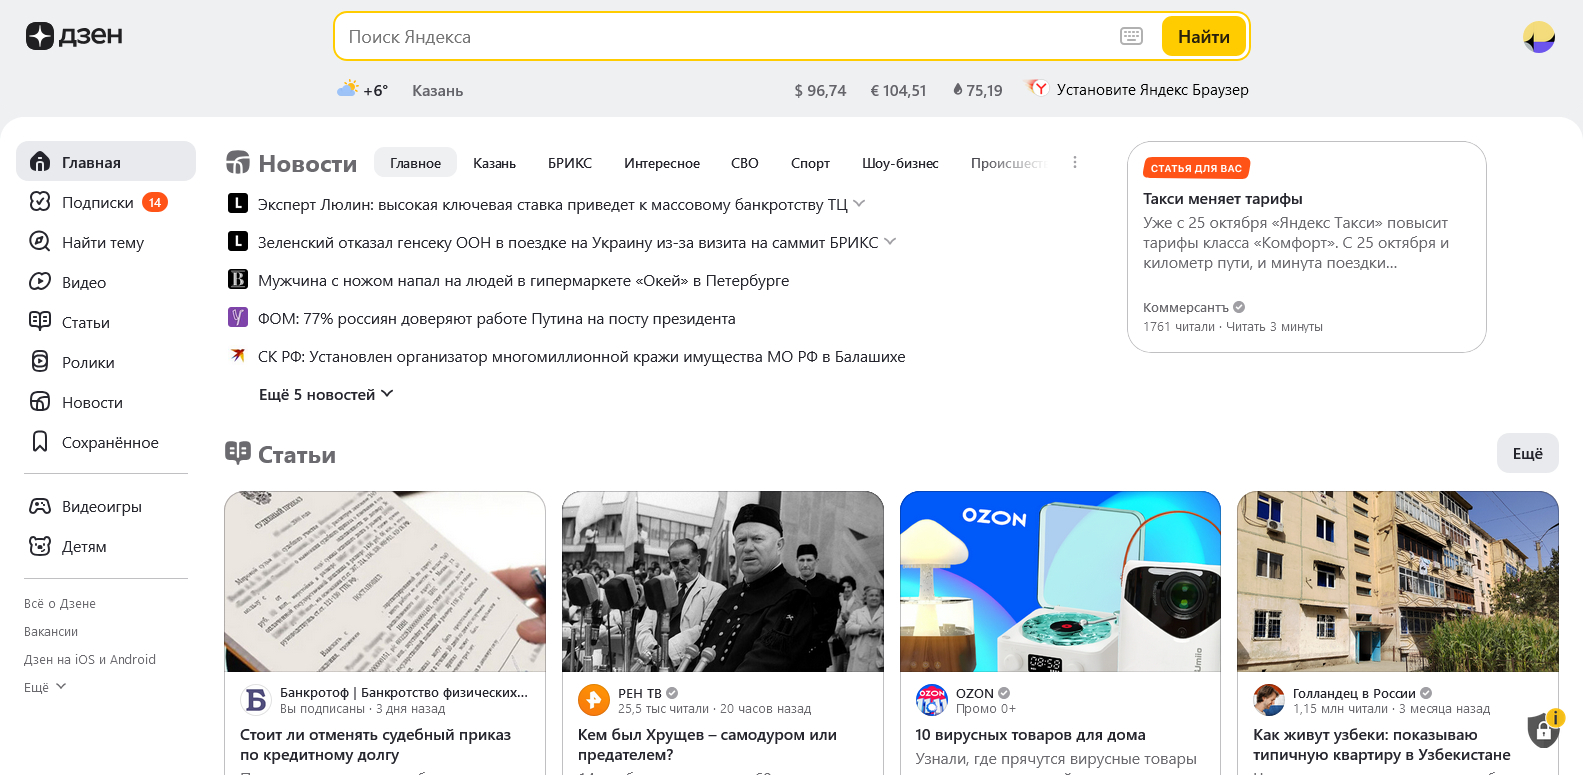
Task: Open headline Мужчина с ножом напал
Action: pos(524,280)
